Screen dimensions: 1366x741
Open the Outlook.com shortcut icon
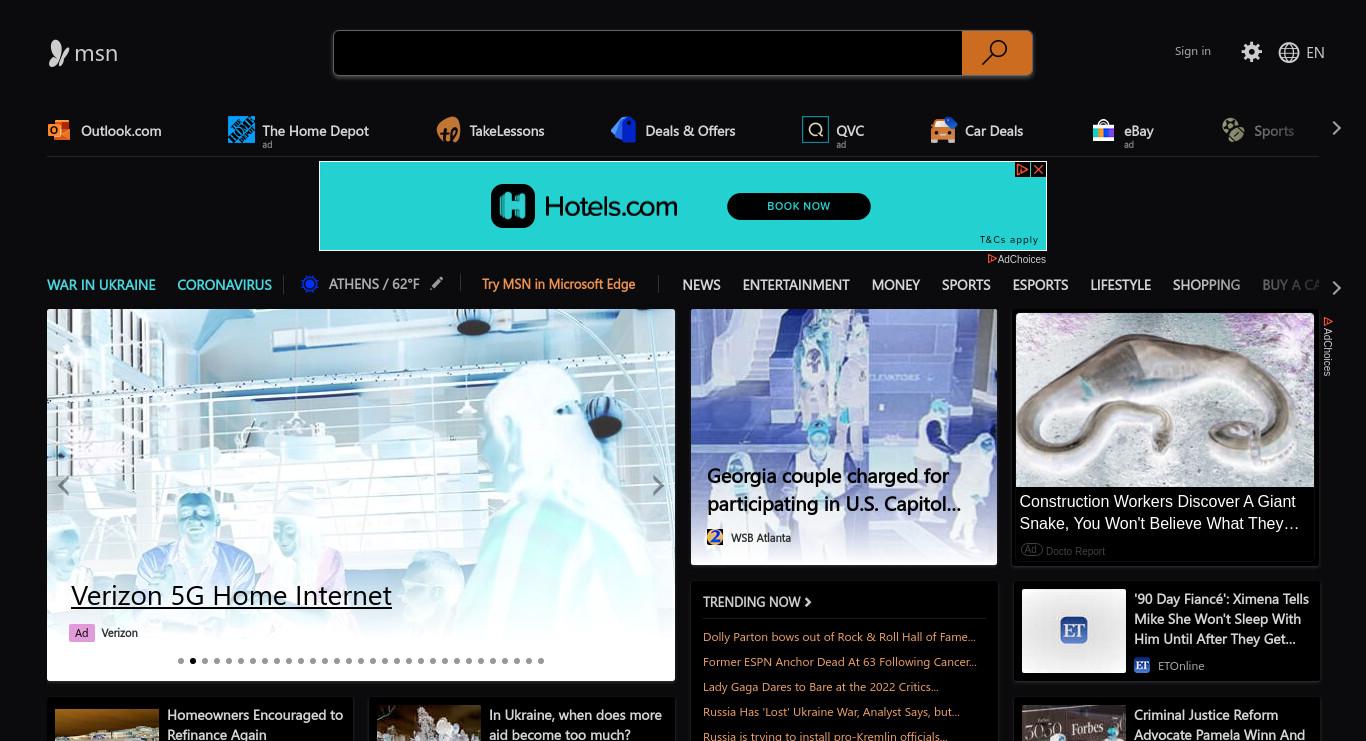click(x=59, y=130)
